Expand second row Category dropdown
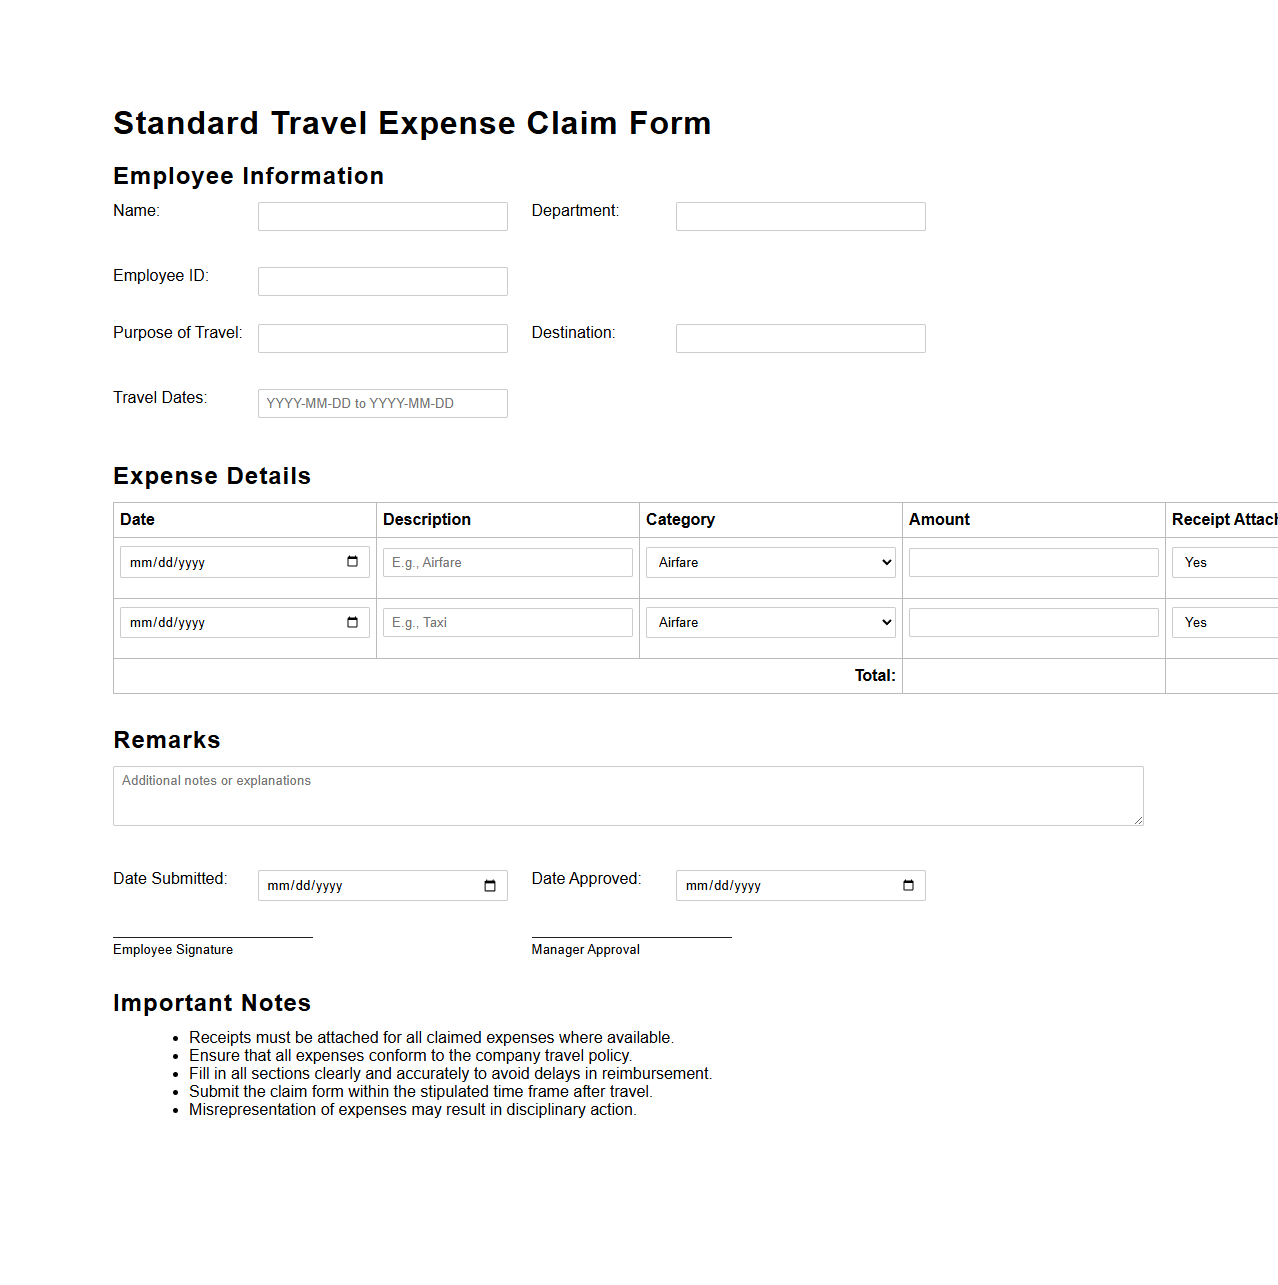Screen dimensions: 1278x1285 770,622
